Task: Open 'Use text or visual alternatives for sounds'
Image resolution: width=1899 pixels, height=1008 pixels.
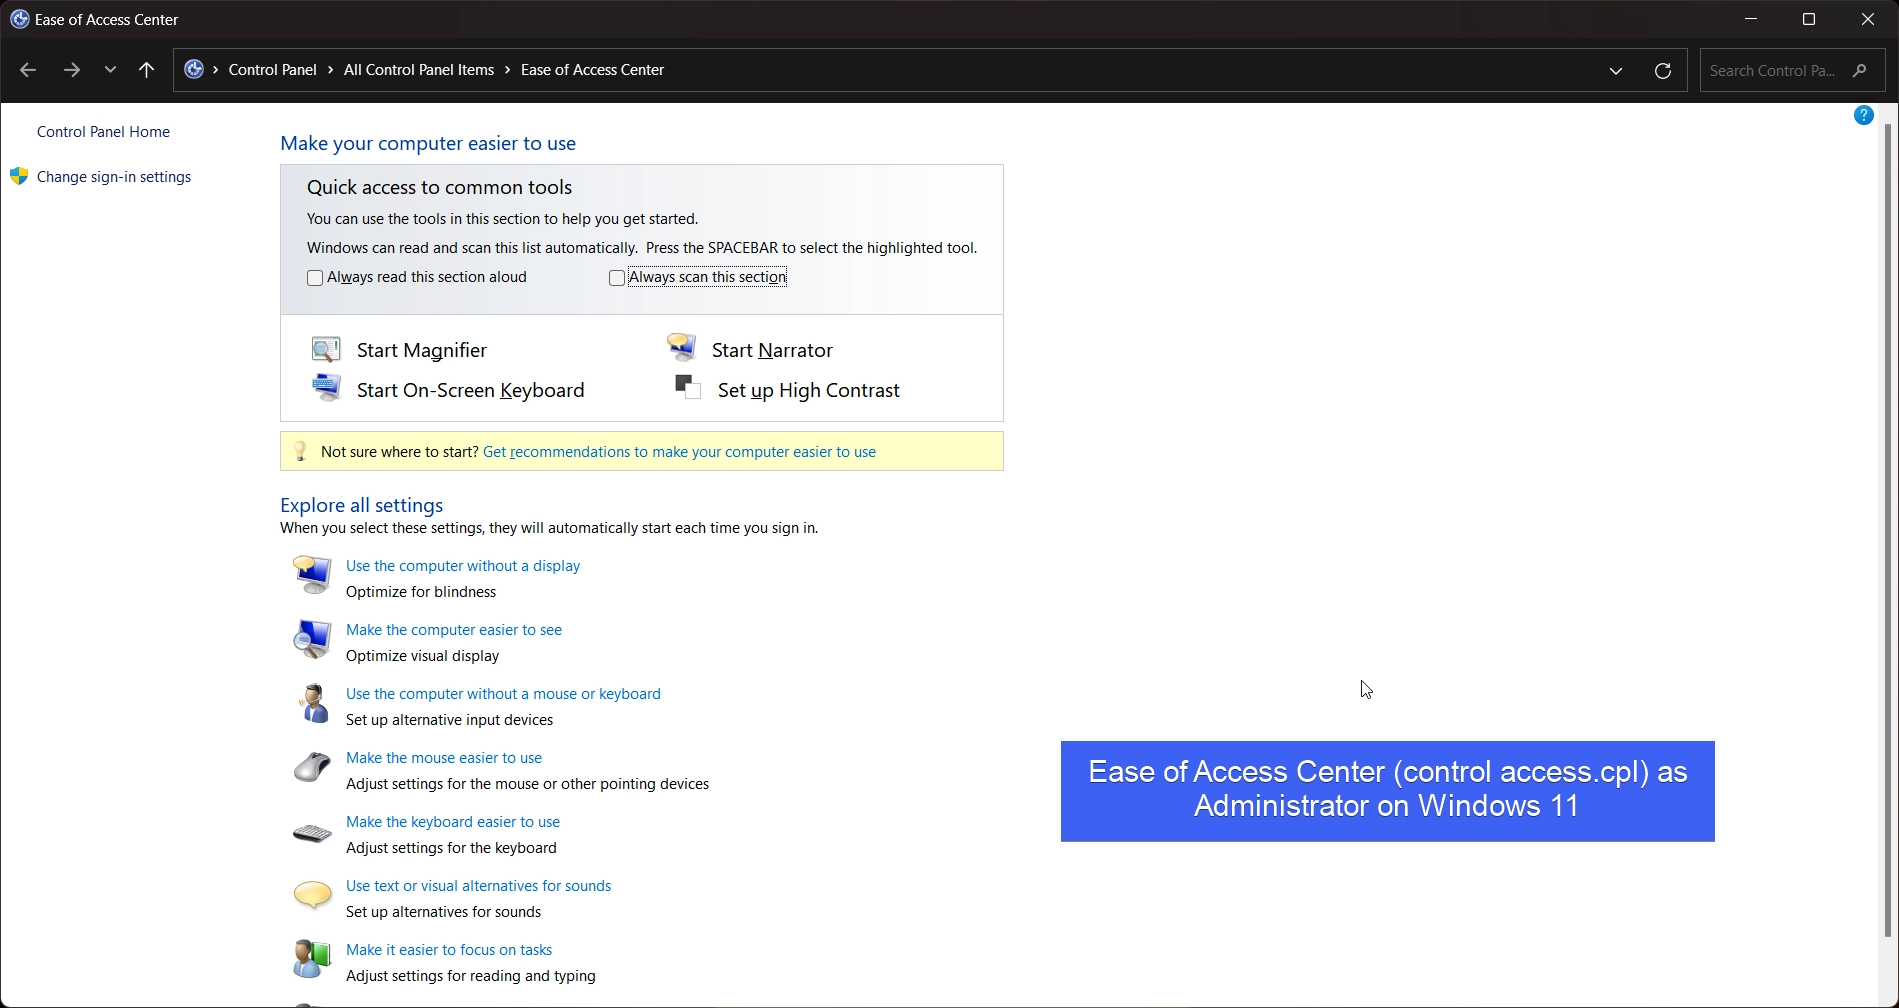Action: pyautogui.click(x=478, y=886)
